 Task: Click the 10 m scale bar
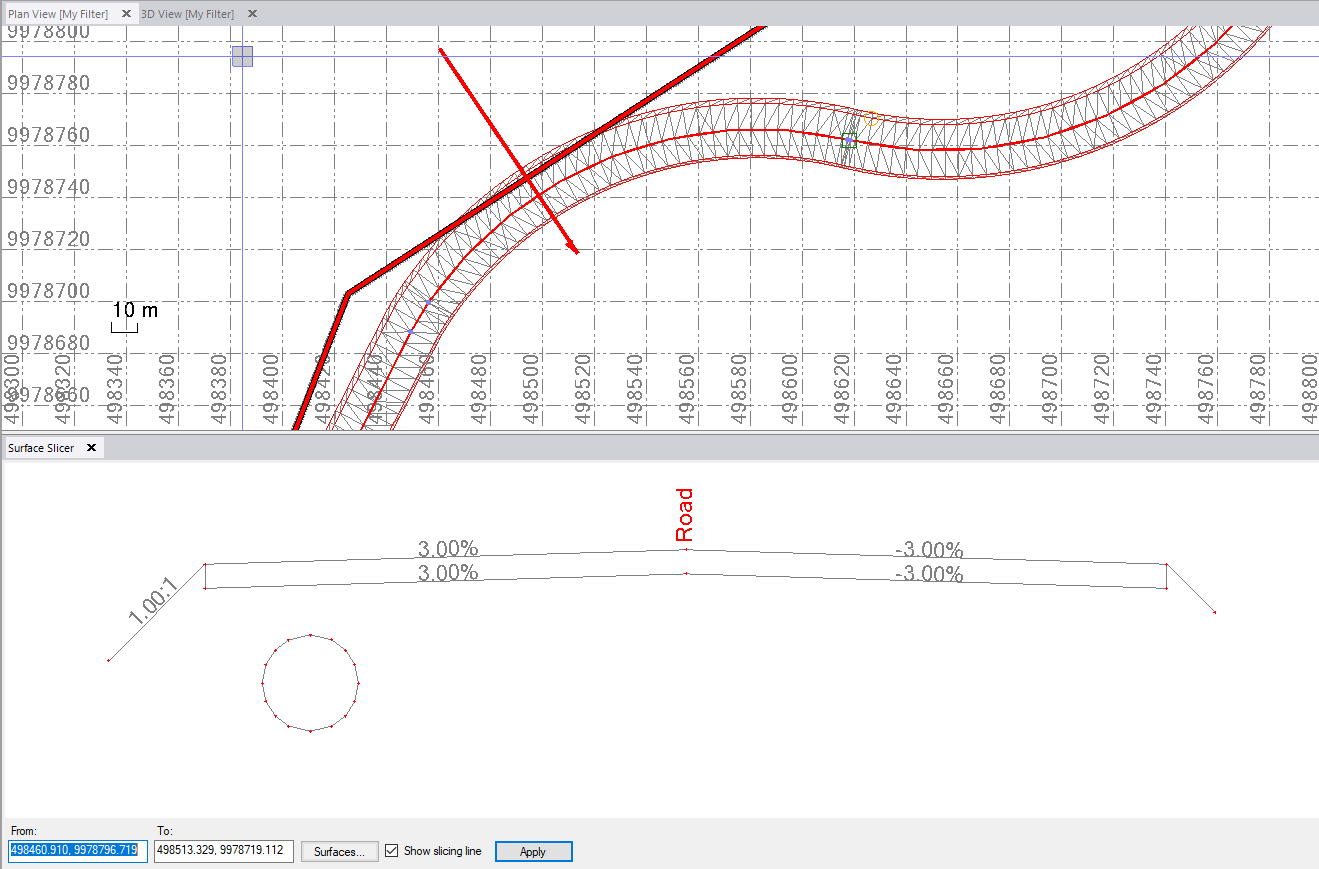tap(124, 325)
